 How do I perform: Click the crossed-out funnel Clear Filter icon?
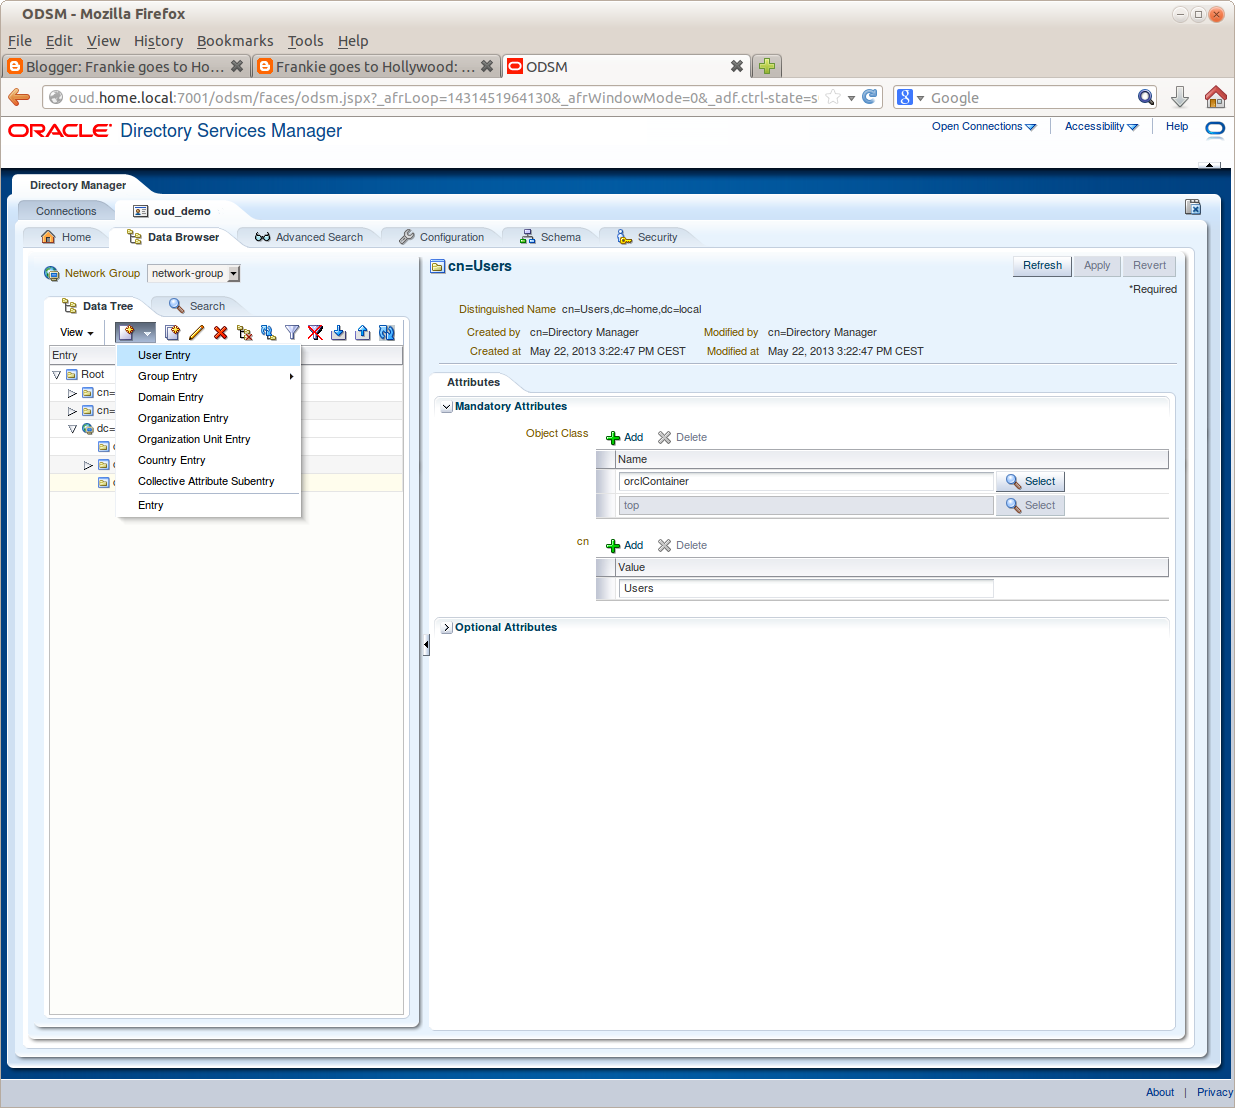click(x=315, y=333)
